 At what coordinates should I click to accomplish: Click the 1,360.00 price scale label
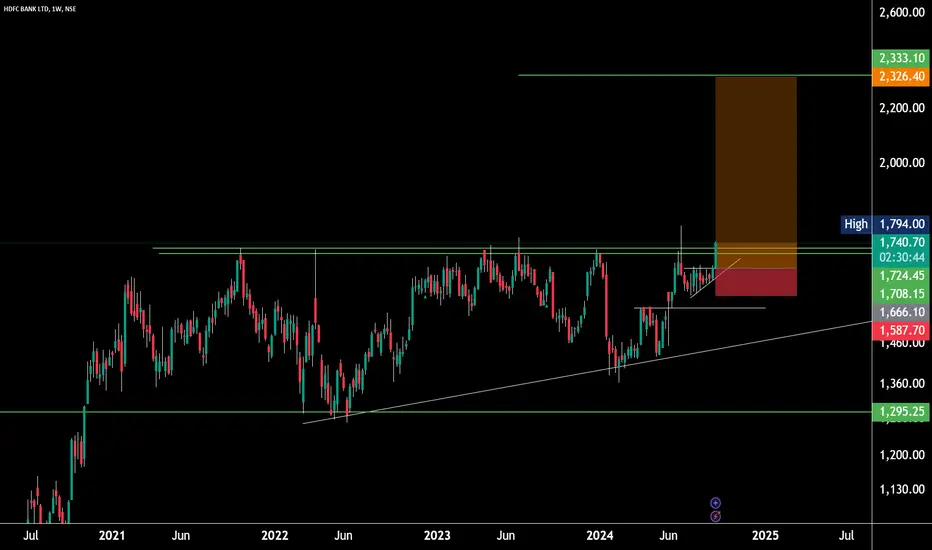tap(902, 384)
